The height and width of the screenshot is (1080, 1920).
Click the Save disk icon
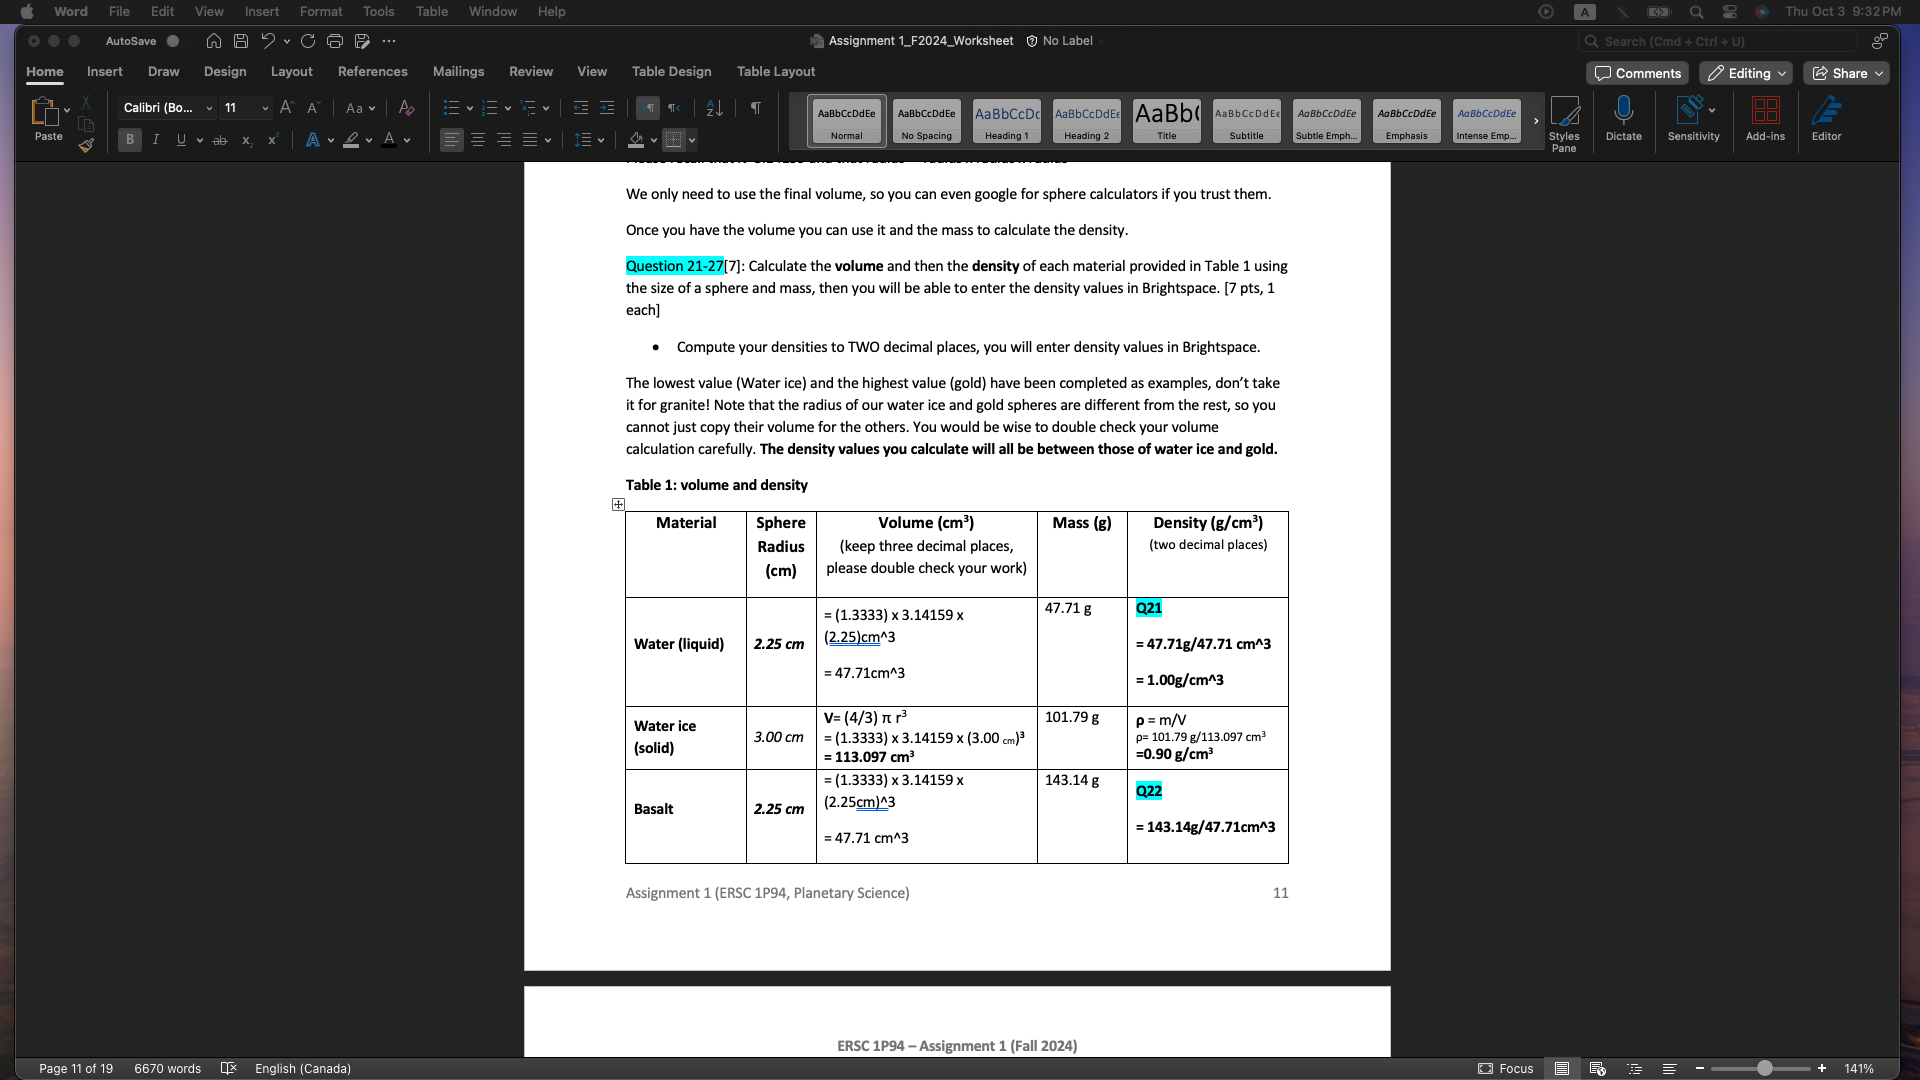(241, 41)
